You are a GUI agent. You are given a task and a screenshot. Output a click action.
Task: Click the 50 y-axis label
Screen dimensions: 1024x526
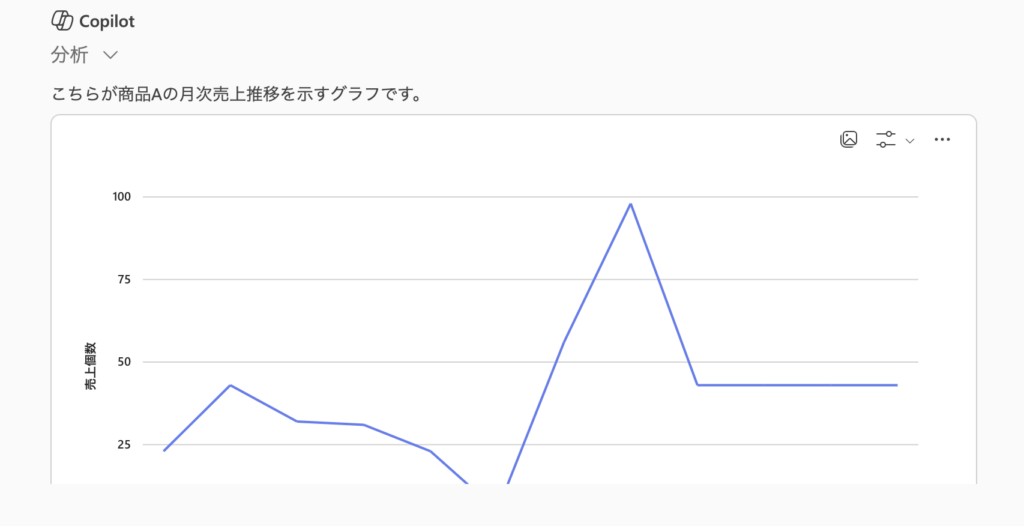125,362
